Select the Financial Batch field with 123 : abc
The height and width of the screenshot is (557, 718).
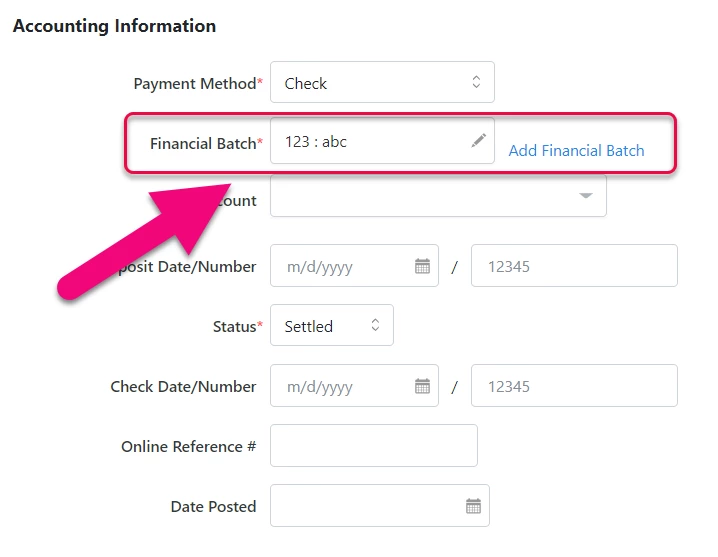tap(382, 140)
